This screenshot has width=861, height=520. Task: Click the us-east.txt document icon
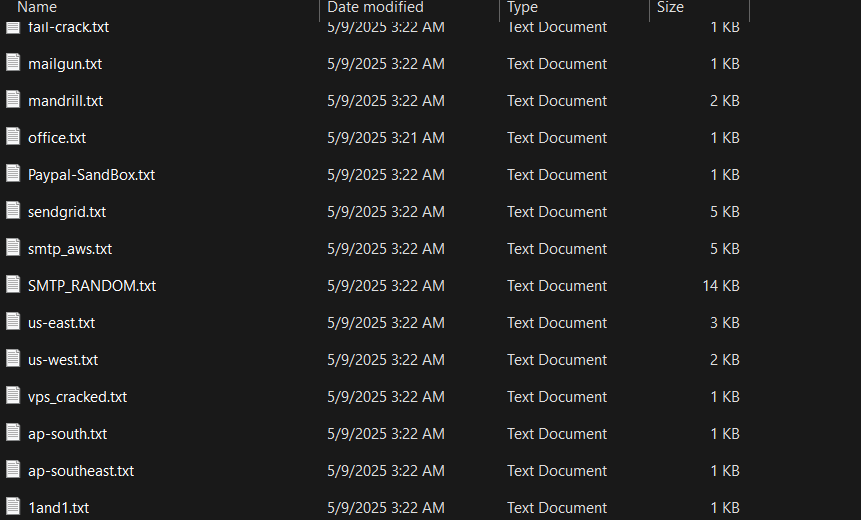coord(13,321)
